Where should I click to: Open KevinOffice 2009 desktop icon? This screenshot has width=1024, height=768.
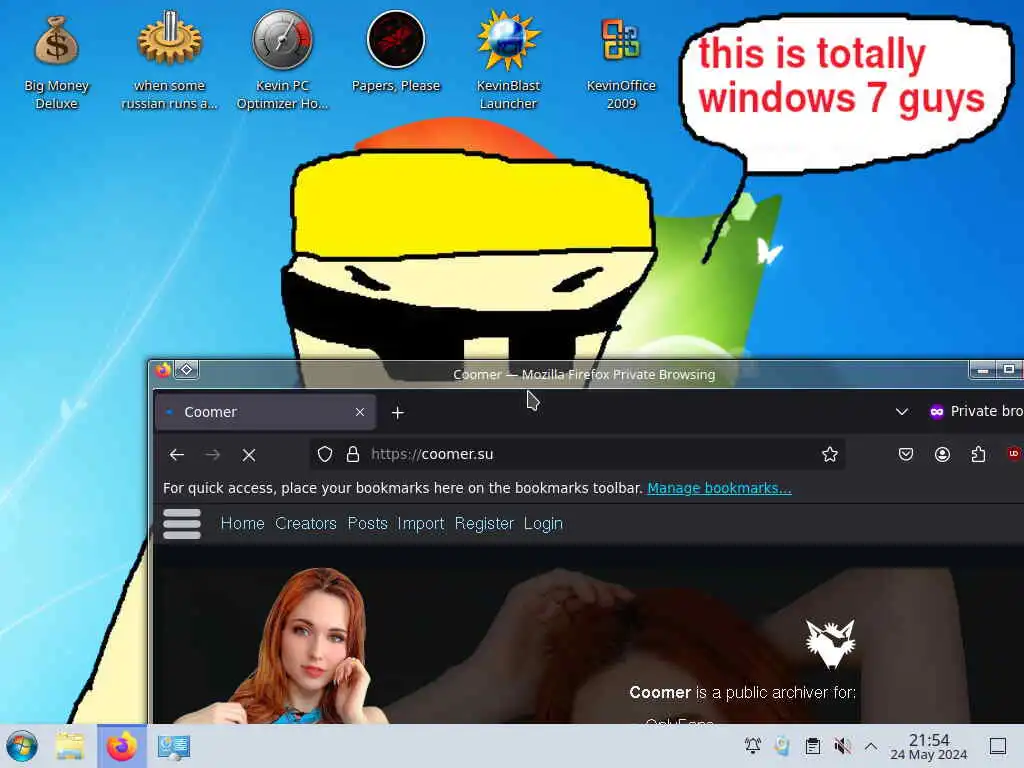click(621, 61)
